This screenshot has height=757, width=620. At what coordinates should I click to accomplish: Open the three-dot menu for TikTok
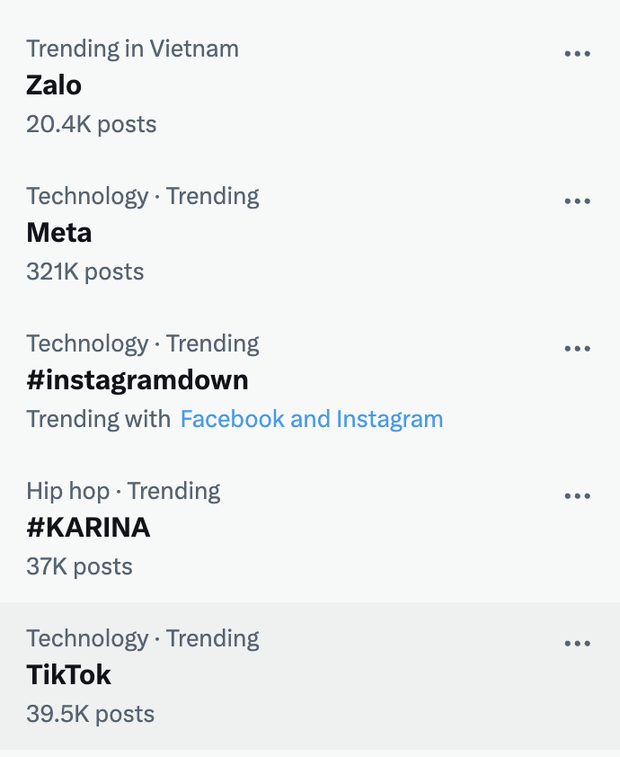coord(577,644)
